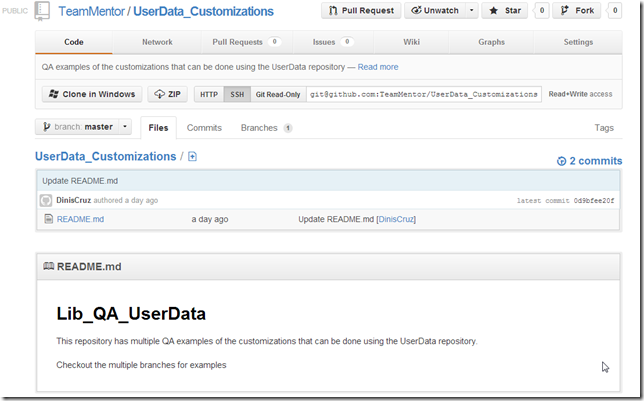This screenshot has height=401, width=644.
Task: Click the Clone in Windows button
Action: [91, 94]
